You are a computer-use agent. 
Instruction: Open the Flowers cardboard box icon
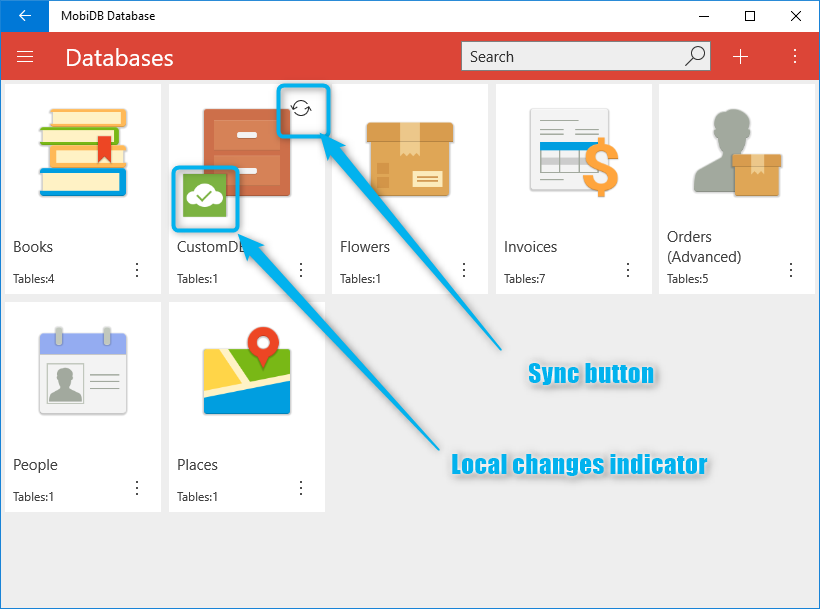410,159
